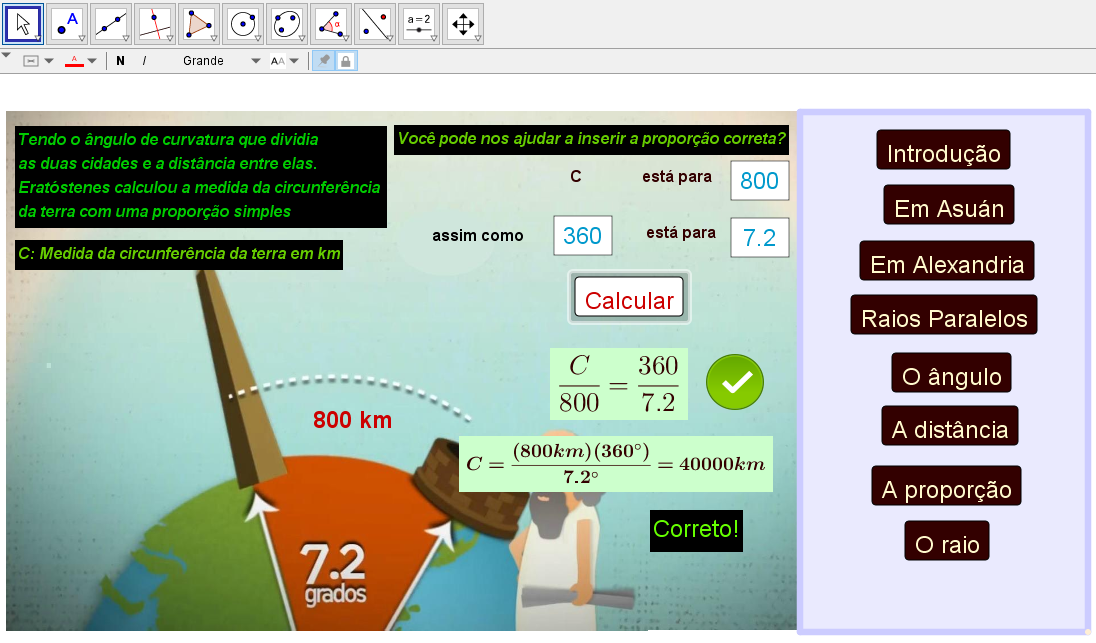
Task: Expand the text background style dropdown arrow
Action: (49, 61)
